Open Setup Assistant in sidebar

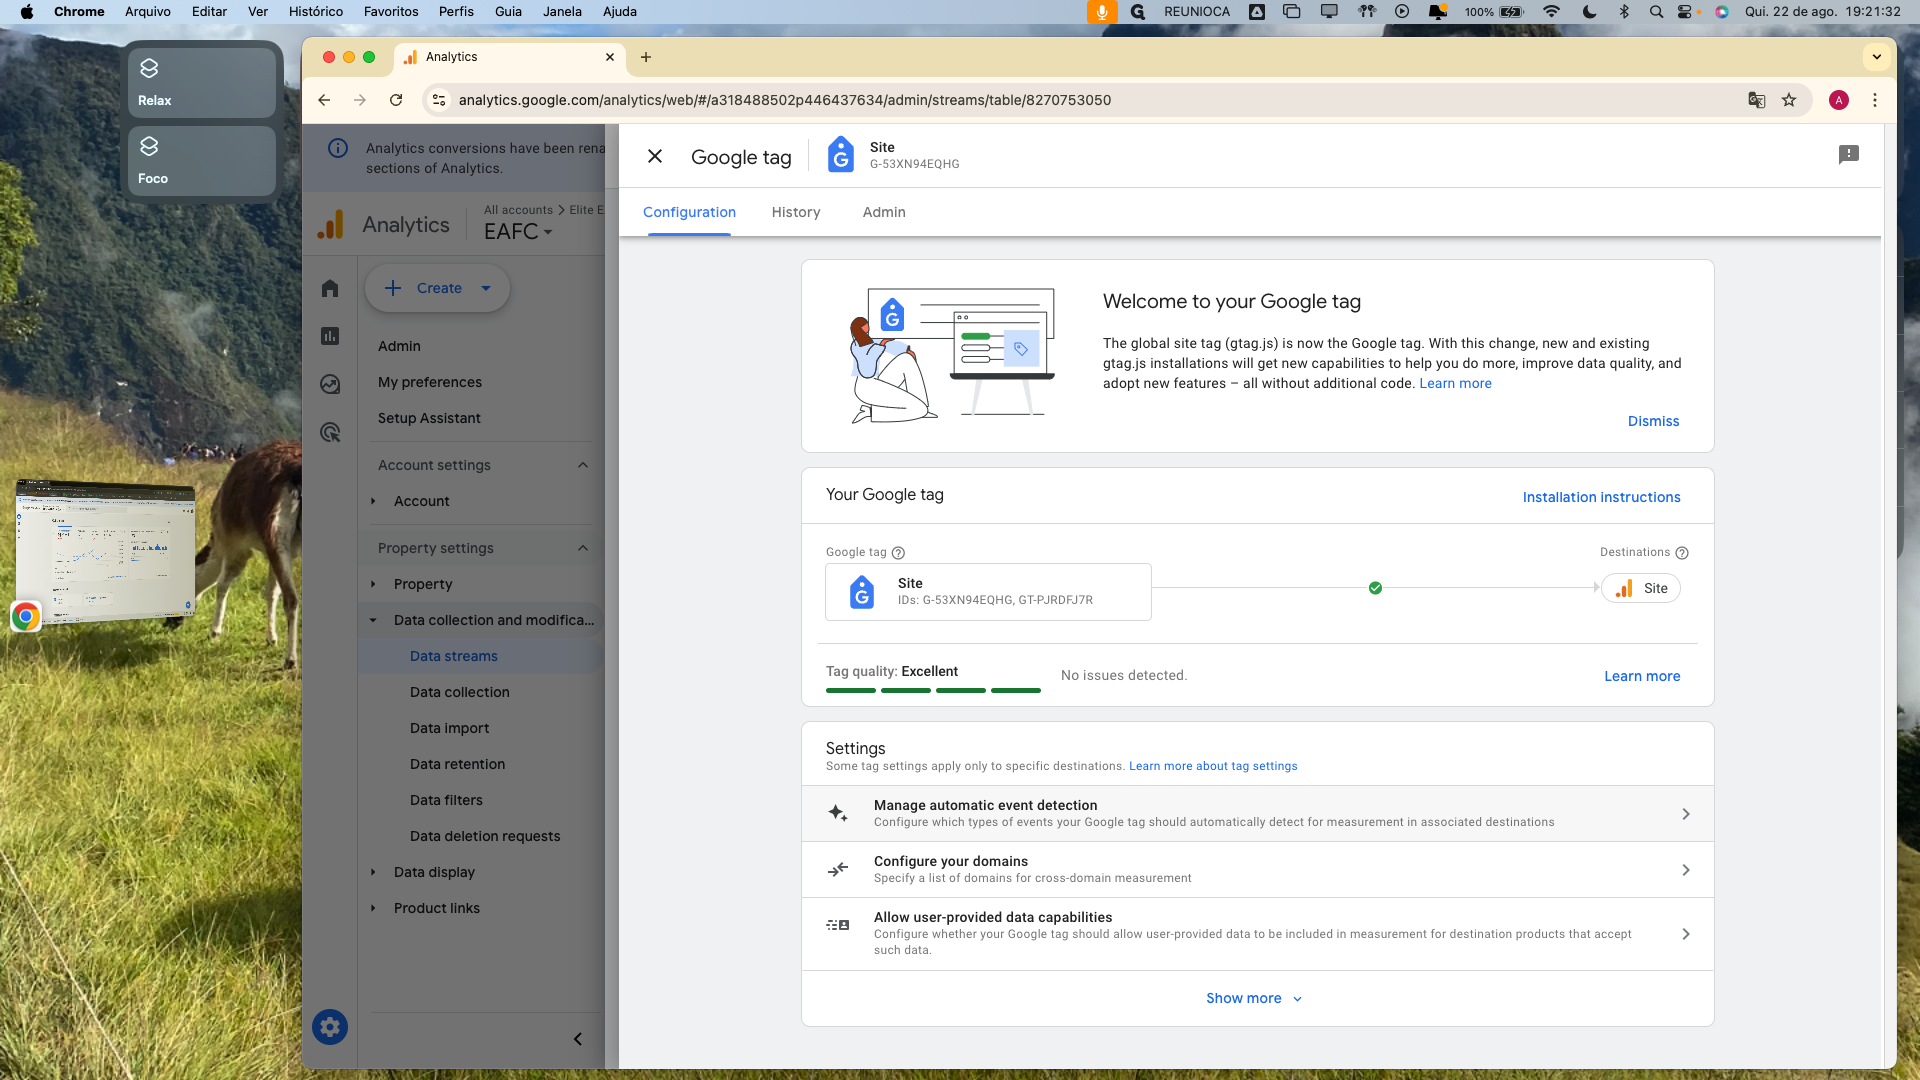429,418
